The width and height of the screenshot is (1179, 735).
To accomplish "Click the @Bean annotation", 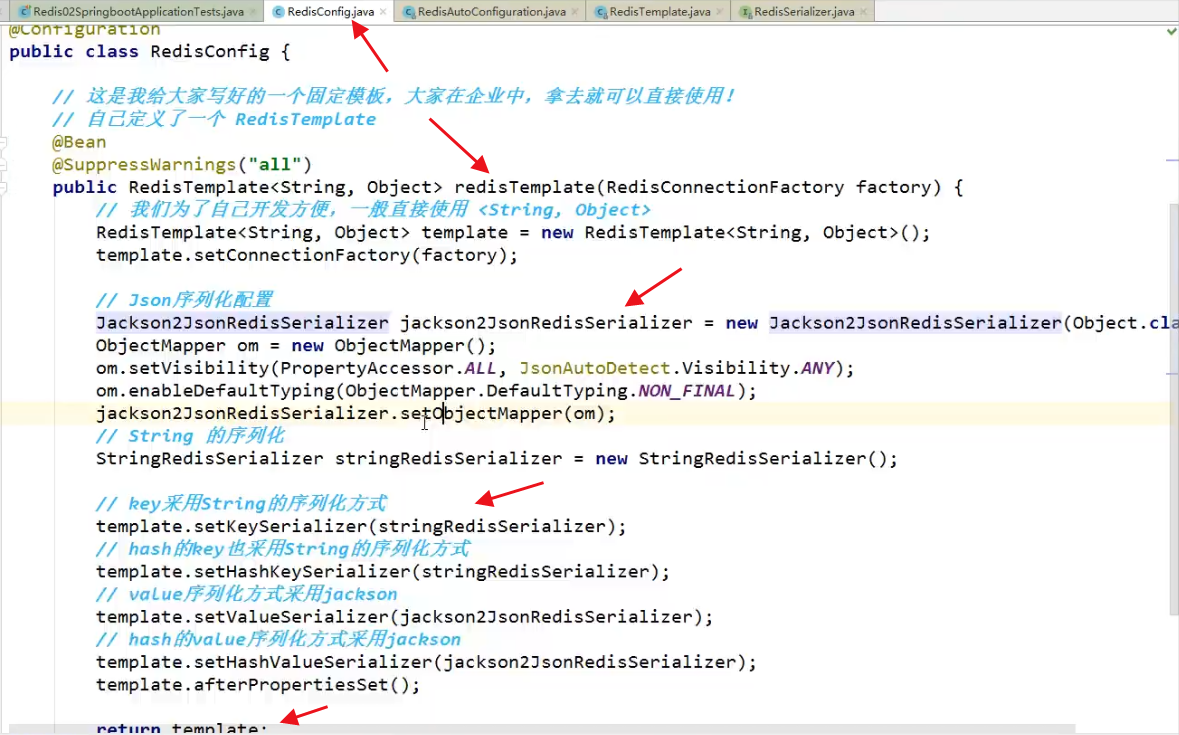I will click(x=79, y=142).
